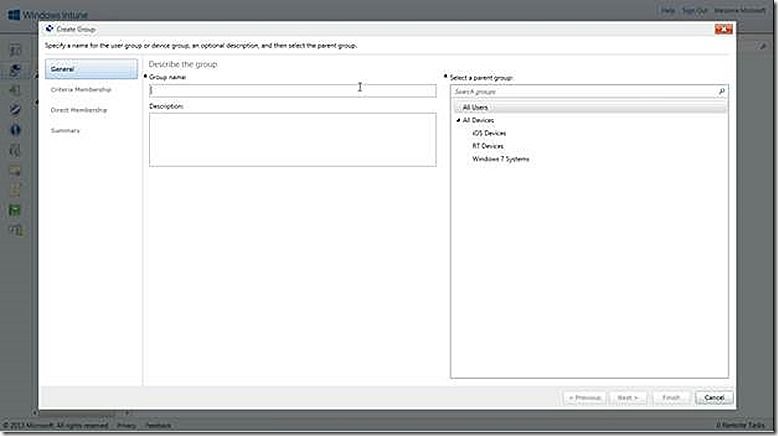Click the search magnifier icon
Image resolution: width=778 pixels, height=436 pixels.
tap(721, 92)
